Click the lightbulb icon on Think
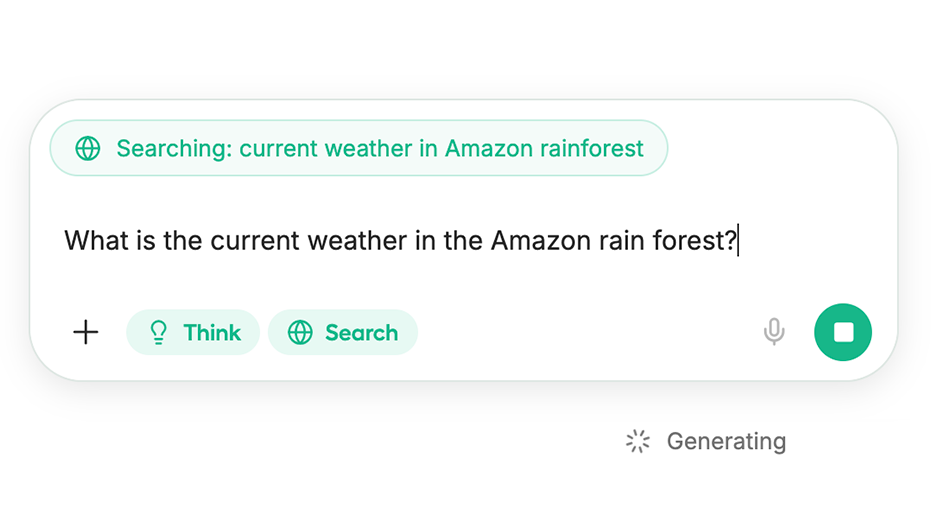The width and height of the screenshot is (931, 511). tap(158, 333)
